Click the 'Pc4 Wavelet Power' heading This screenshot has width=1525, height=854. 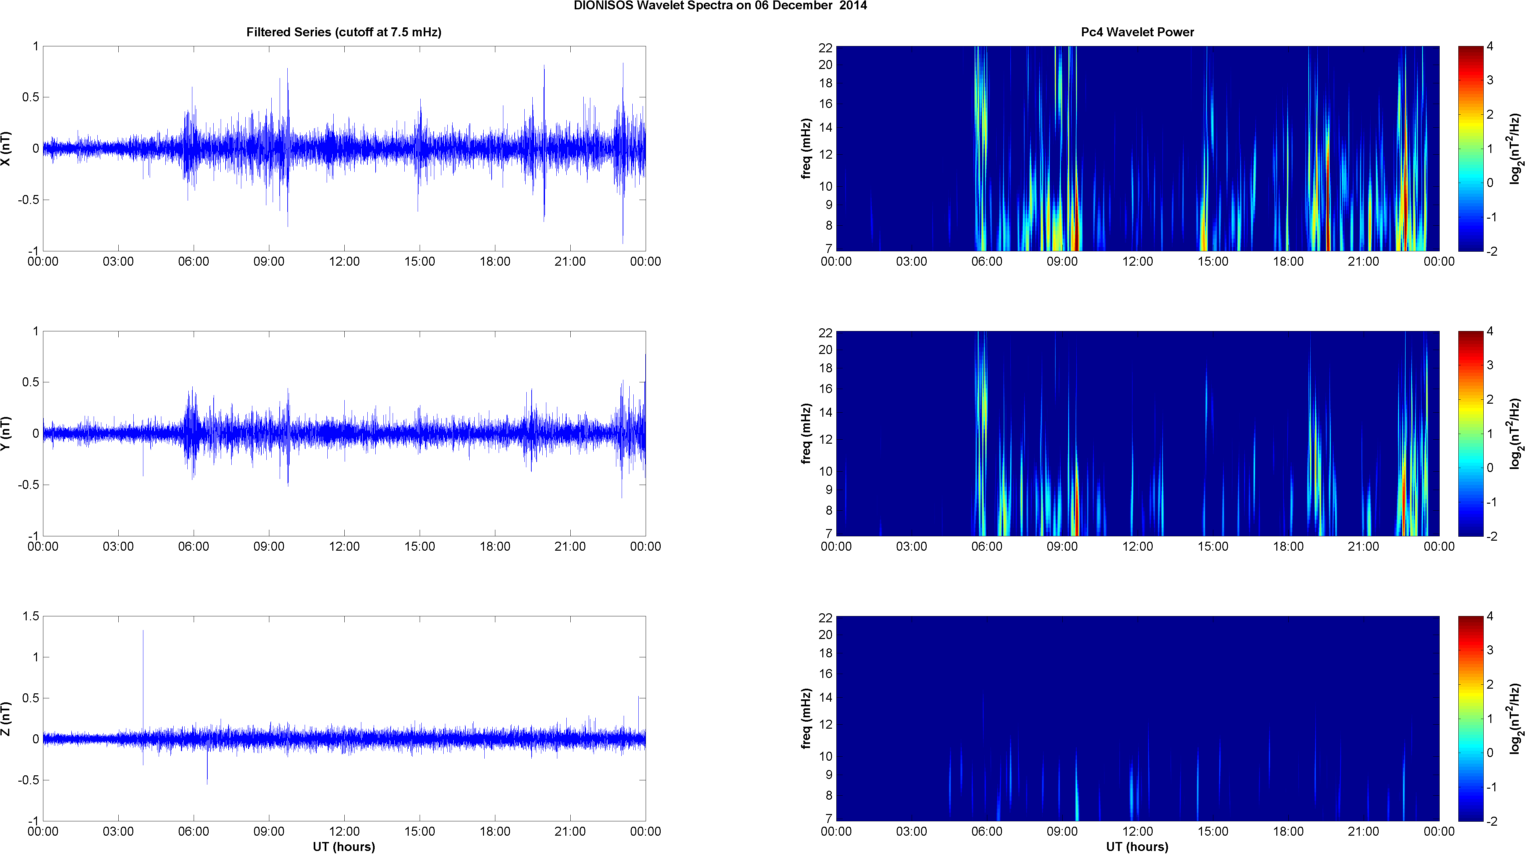point(1137,32)
